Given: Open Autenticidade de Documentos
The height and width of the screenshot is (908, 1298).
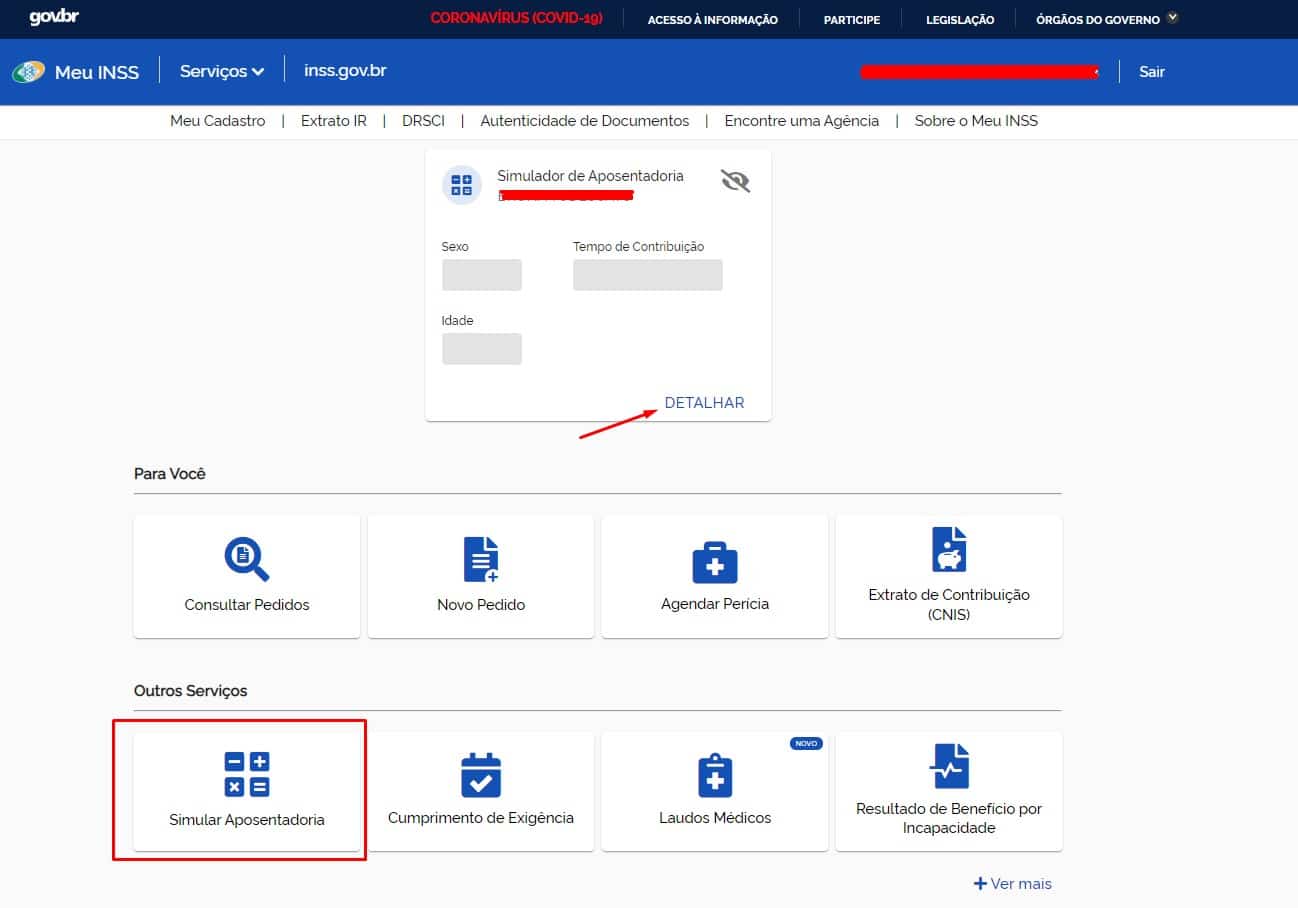Looking at the screenshot, I should coord(585,121).
